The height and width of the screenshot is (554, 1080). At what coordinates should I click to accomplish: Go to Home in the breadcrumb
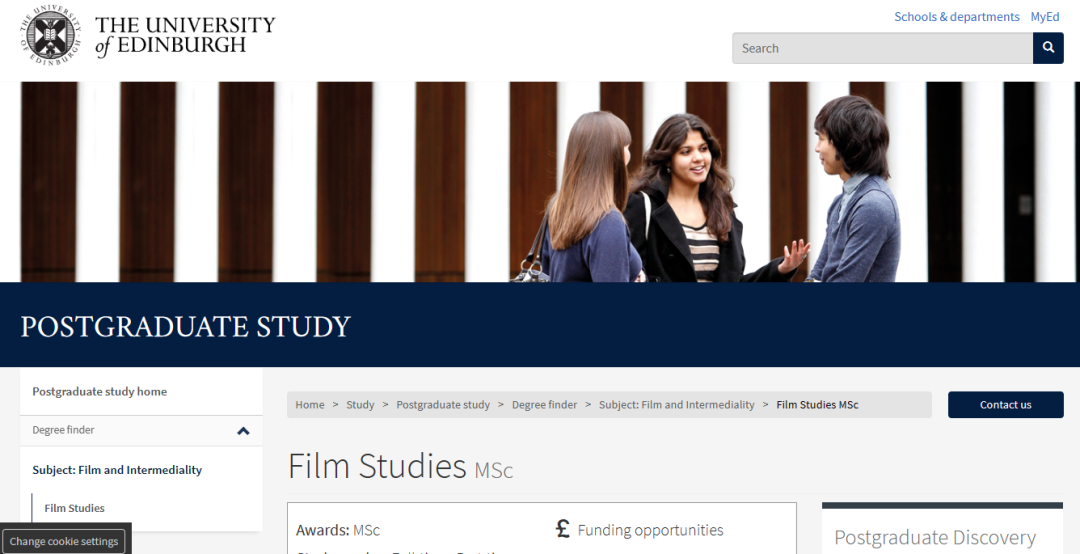click(310, 404)
